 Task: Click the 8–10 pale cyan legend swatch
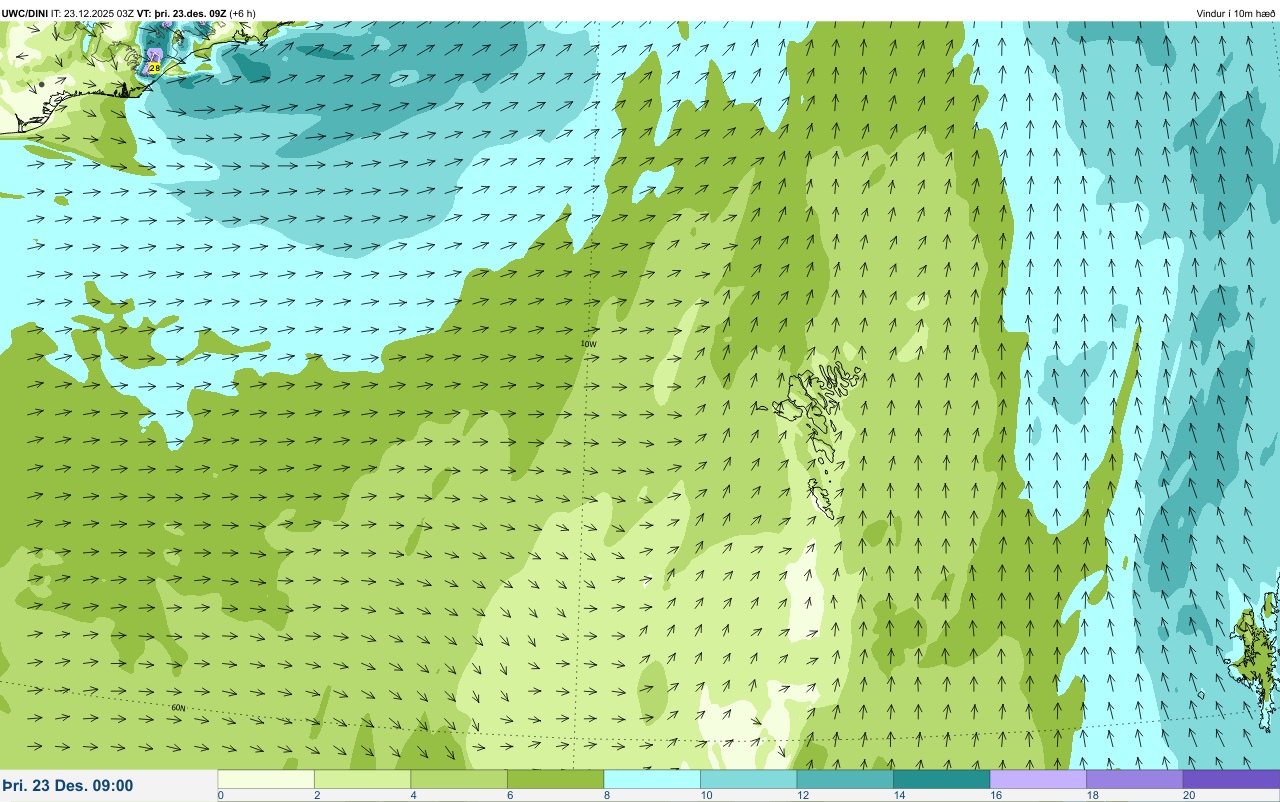click(x=652, y=778)
